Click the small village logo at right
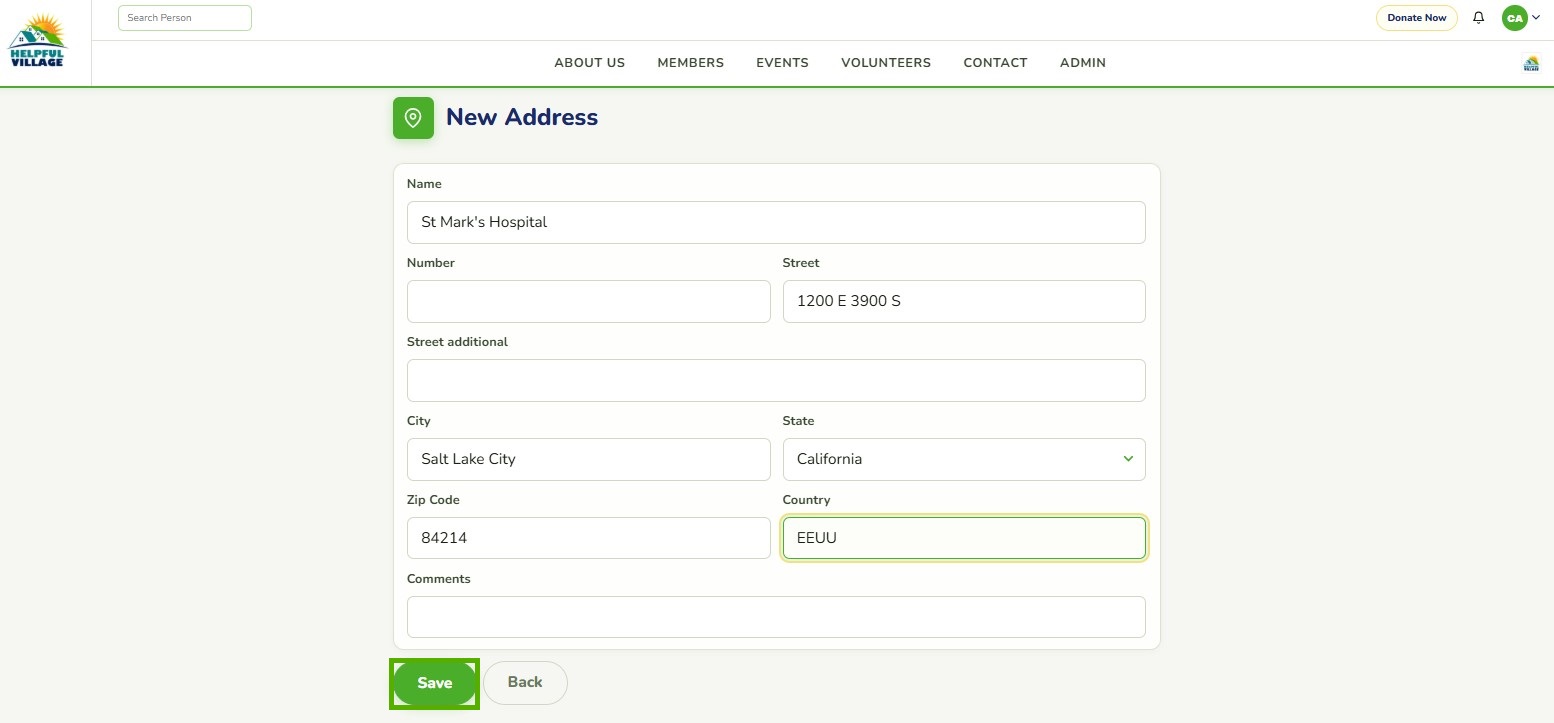 (1531, 63)
